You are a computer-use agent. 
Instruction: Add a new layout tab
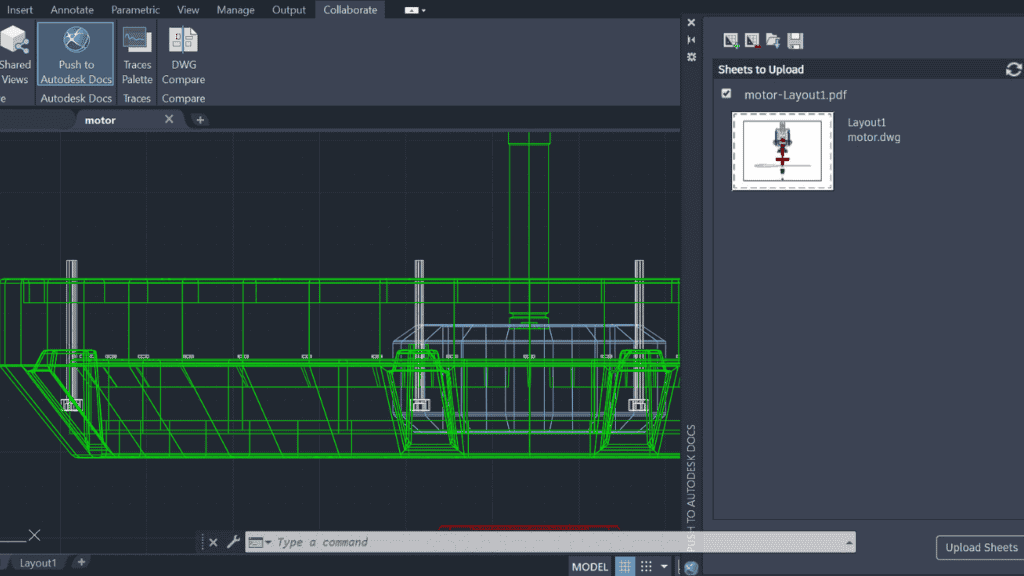pyautogui.click(x=82, y=562)
